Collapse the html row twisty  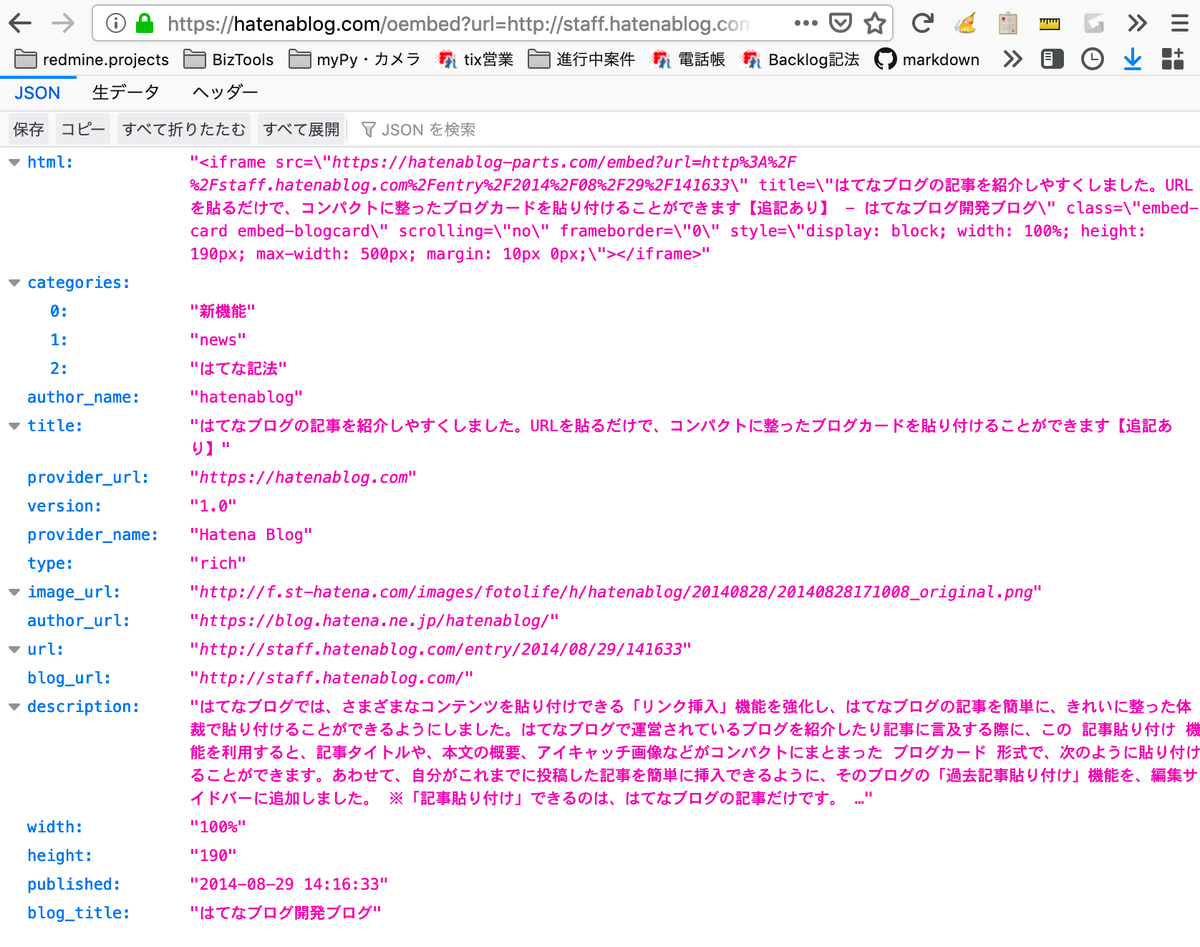pos(14,162)
